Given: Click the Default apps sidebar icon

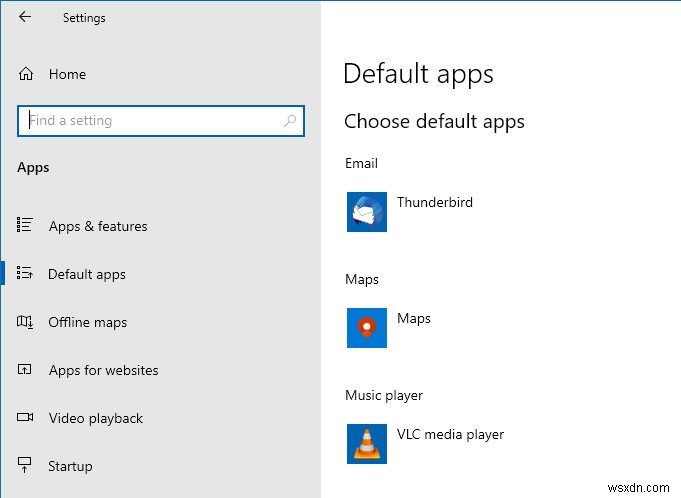Looking at the screenshot, I should [24, 273].
